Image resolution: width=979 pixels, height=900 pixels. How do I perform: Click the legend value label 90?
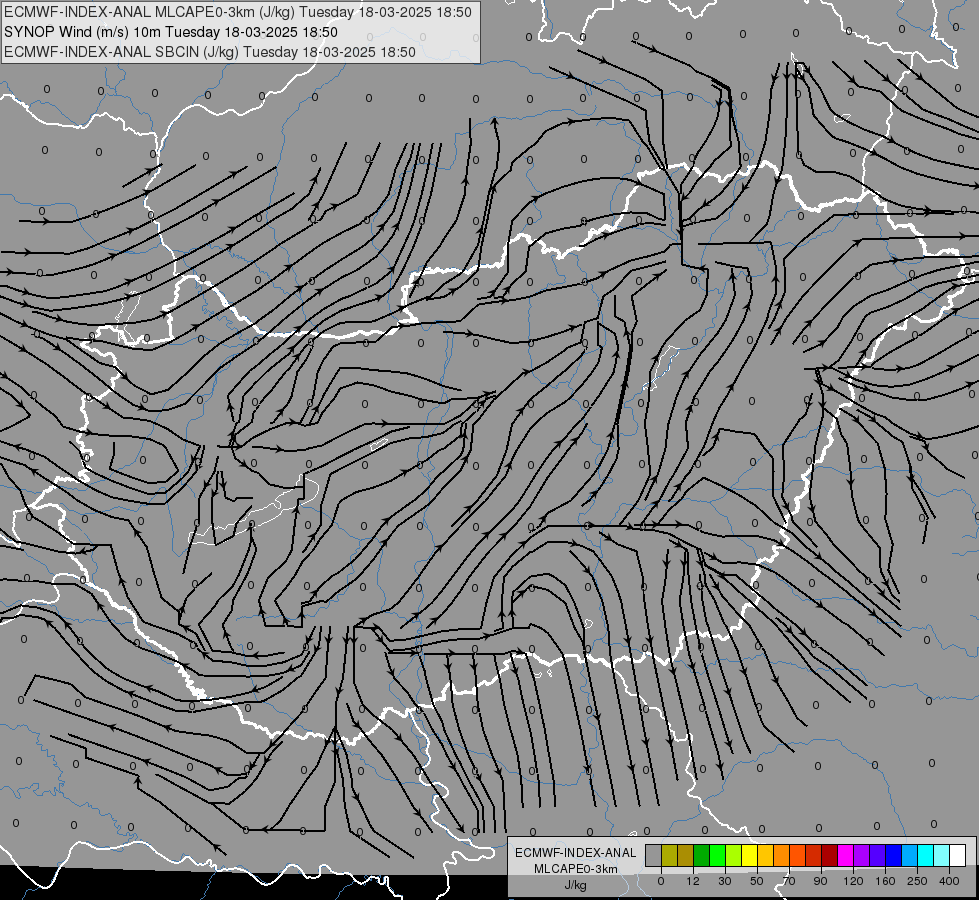coord(820,881)
